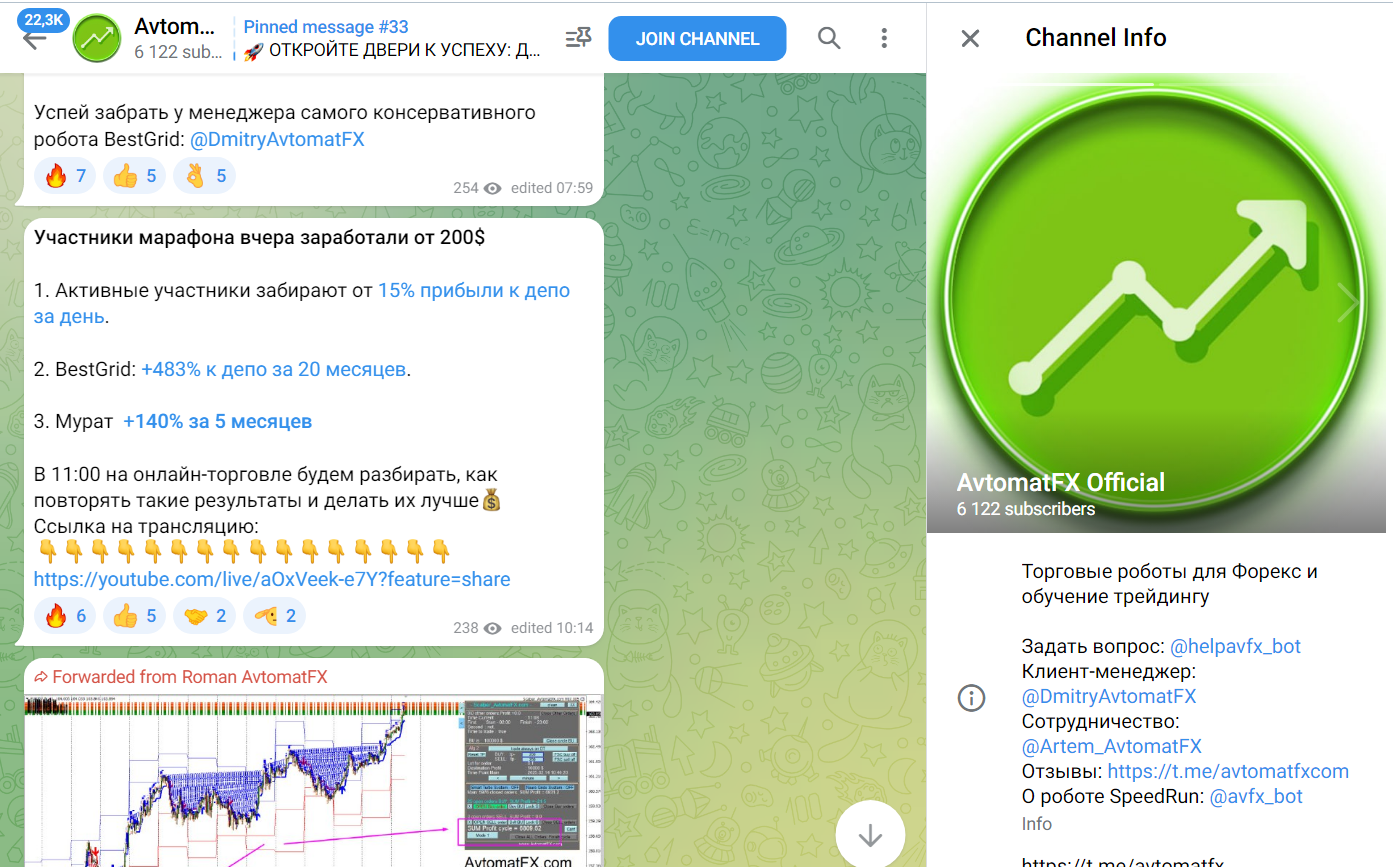Open the forwarded trading chart image
Viewport: 1393px width, 867px height.
point(315,780)
